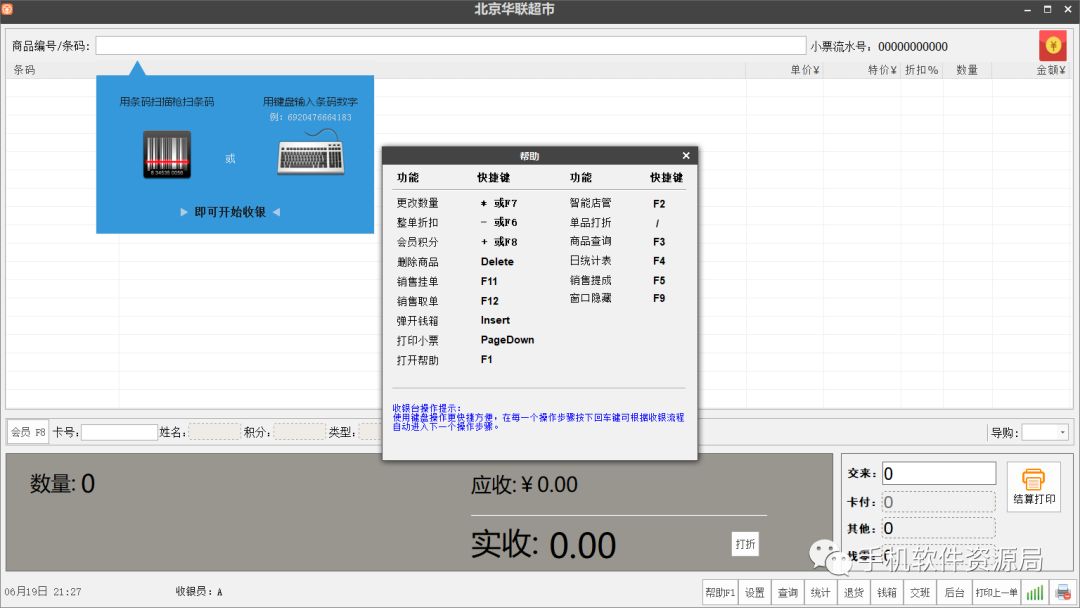Viewport: 1080px width, 608px height.
Task: Click the 折扣% column header
Action: pyautogui.click(x=921, y=70)
